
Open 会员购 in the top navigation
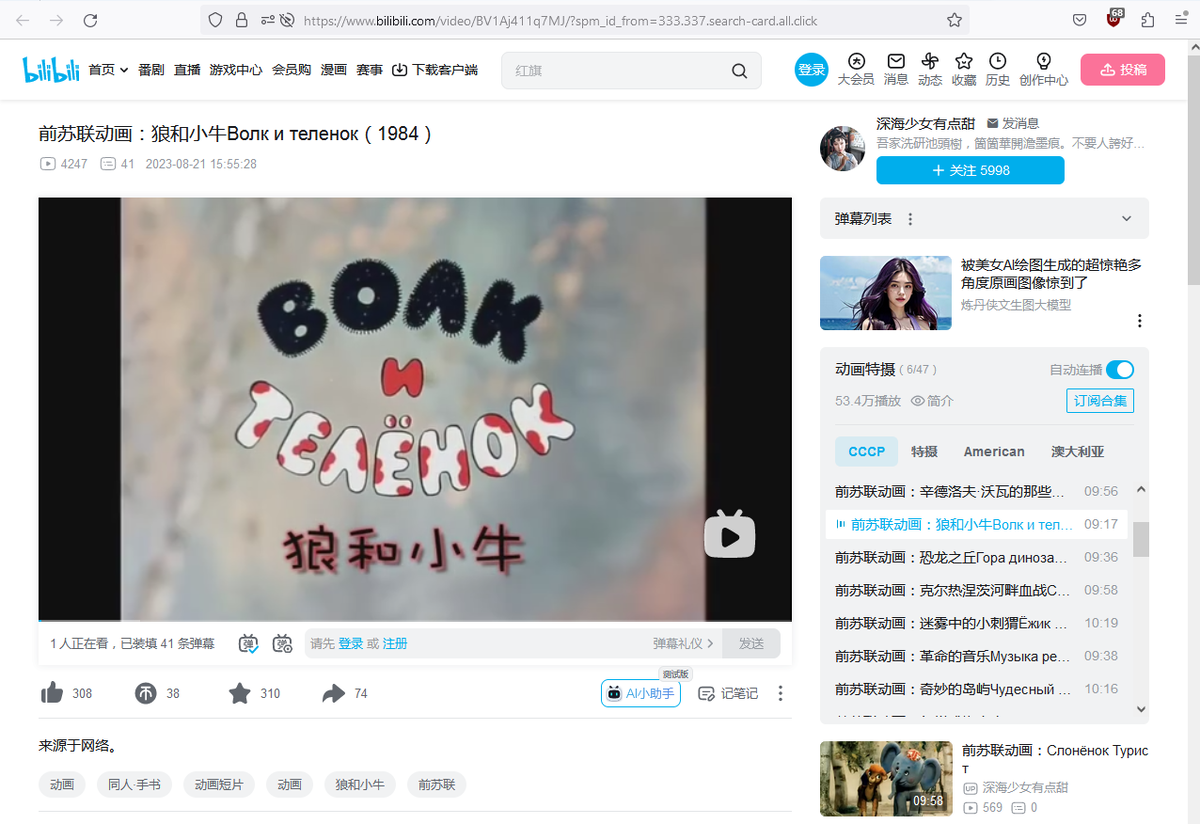click(291, 70)
